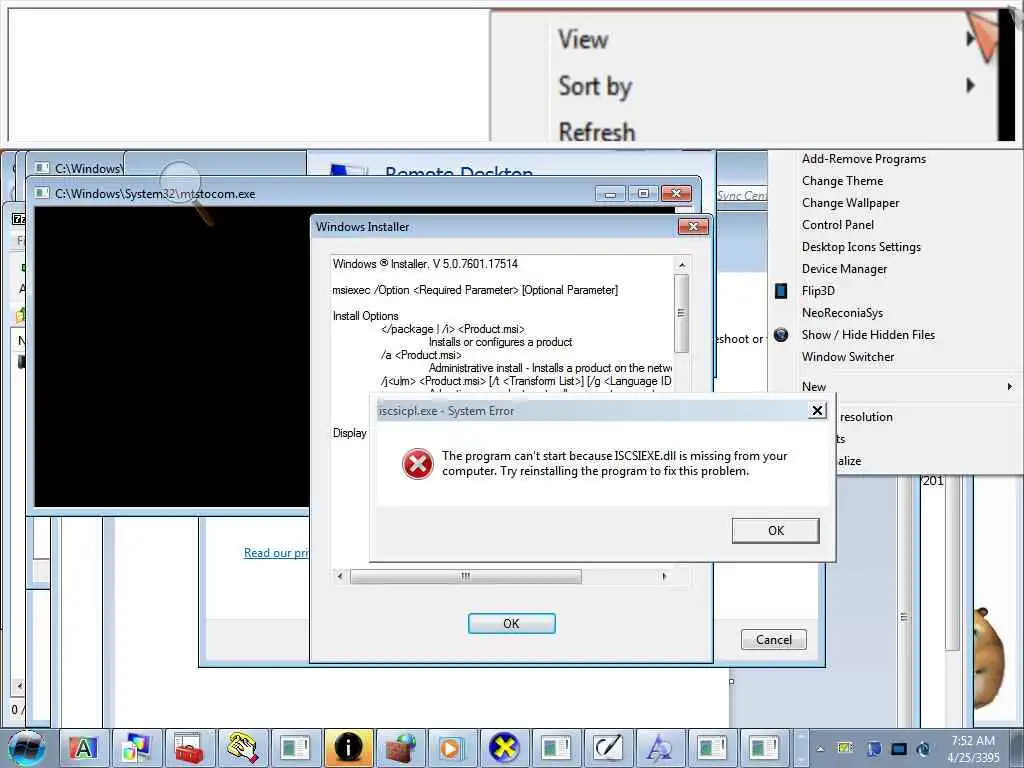Image resolution: width=1024 pixels, height=768 pixels.
Task: Click the taskbar clock showing 7:52 AM
Action: pos(973,748)
